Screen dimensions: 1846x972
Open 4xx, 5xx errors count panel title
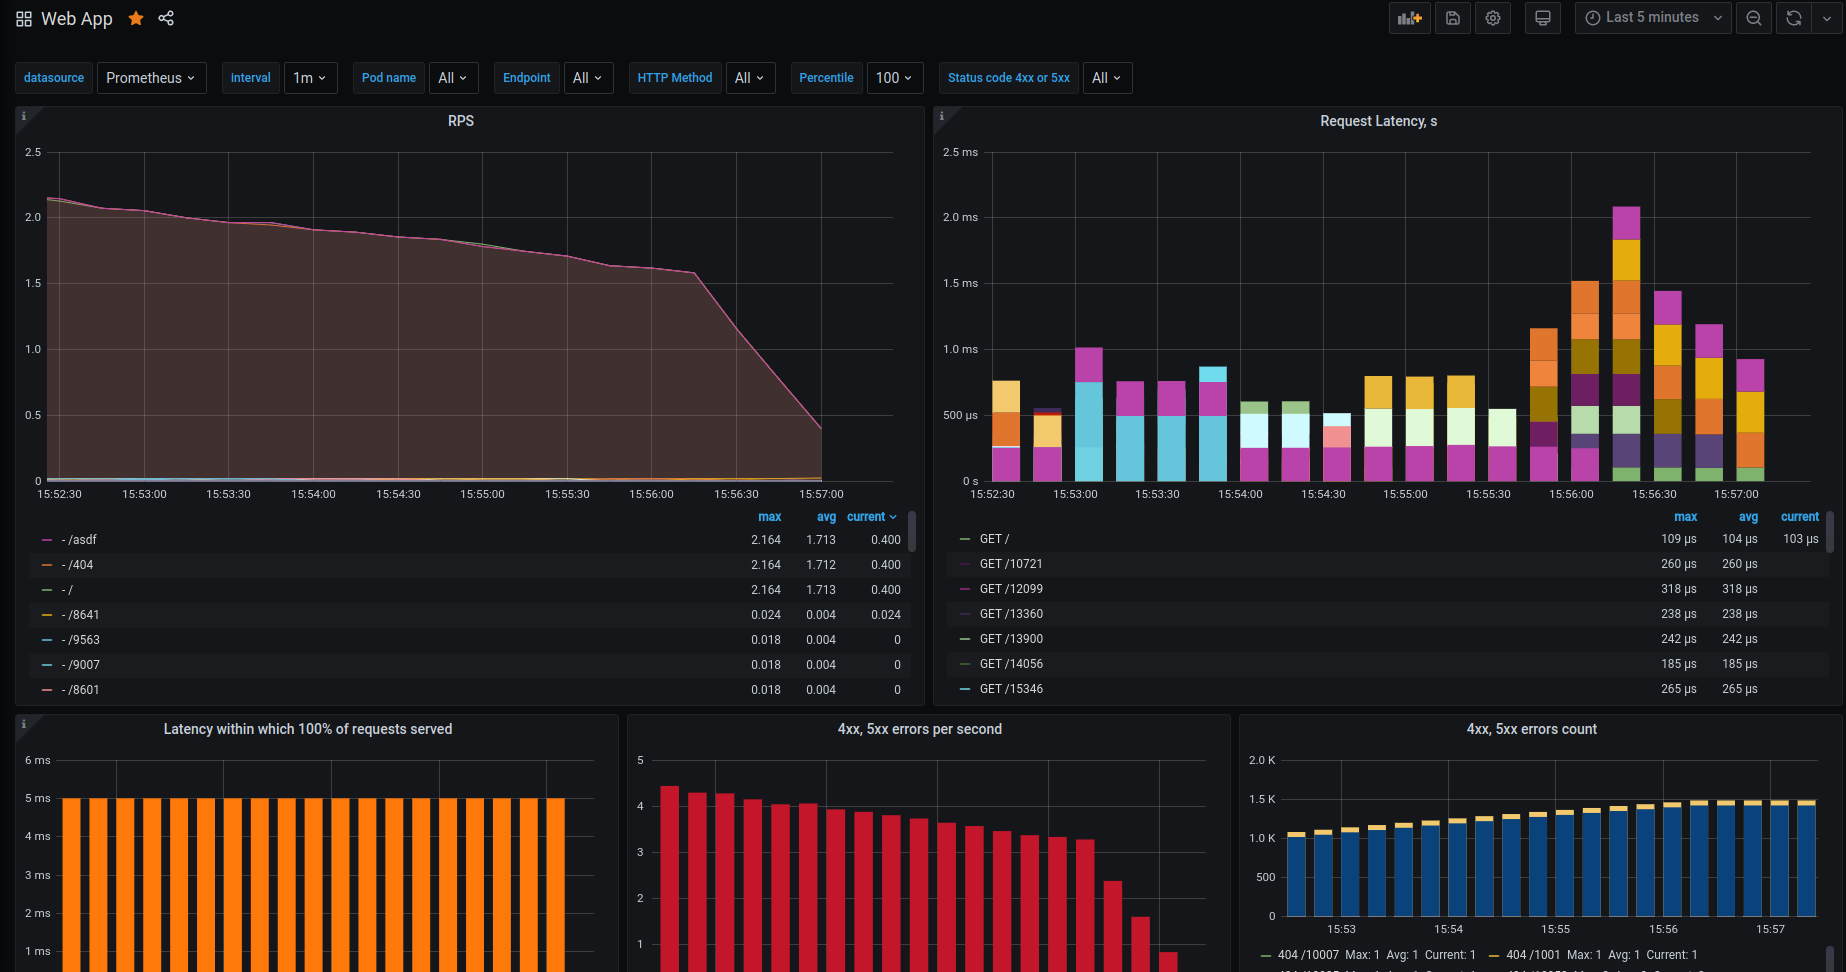coord(1532,729)
